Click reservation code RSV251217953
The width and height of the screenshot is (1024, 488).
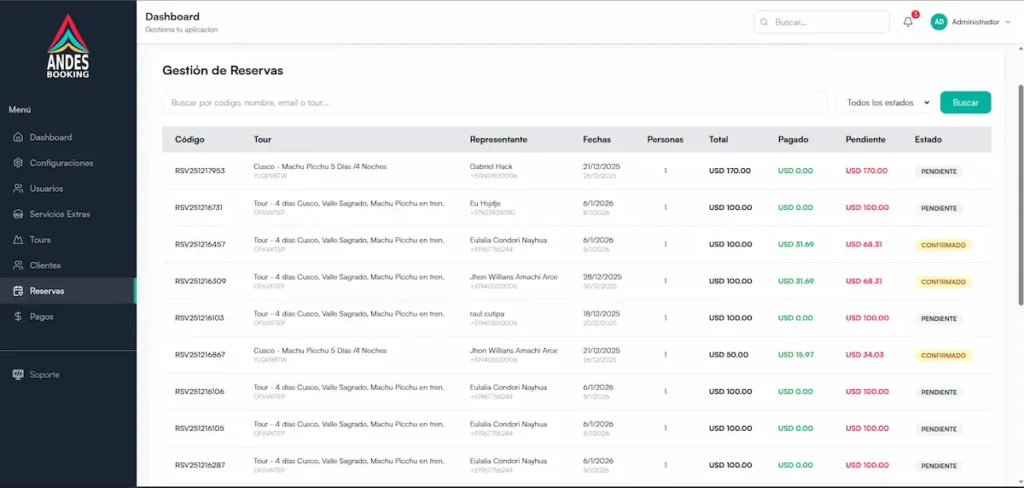[x=200, y=171]
